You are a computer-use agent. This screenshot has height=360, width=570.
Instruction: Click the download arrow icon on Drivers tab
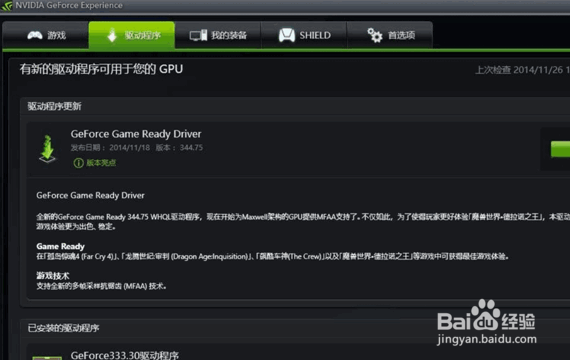click(x=112, y=35)
